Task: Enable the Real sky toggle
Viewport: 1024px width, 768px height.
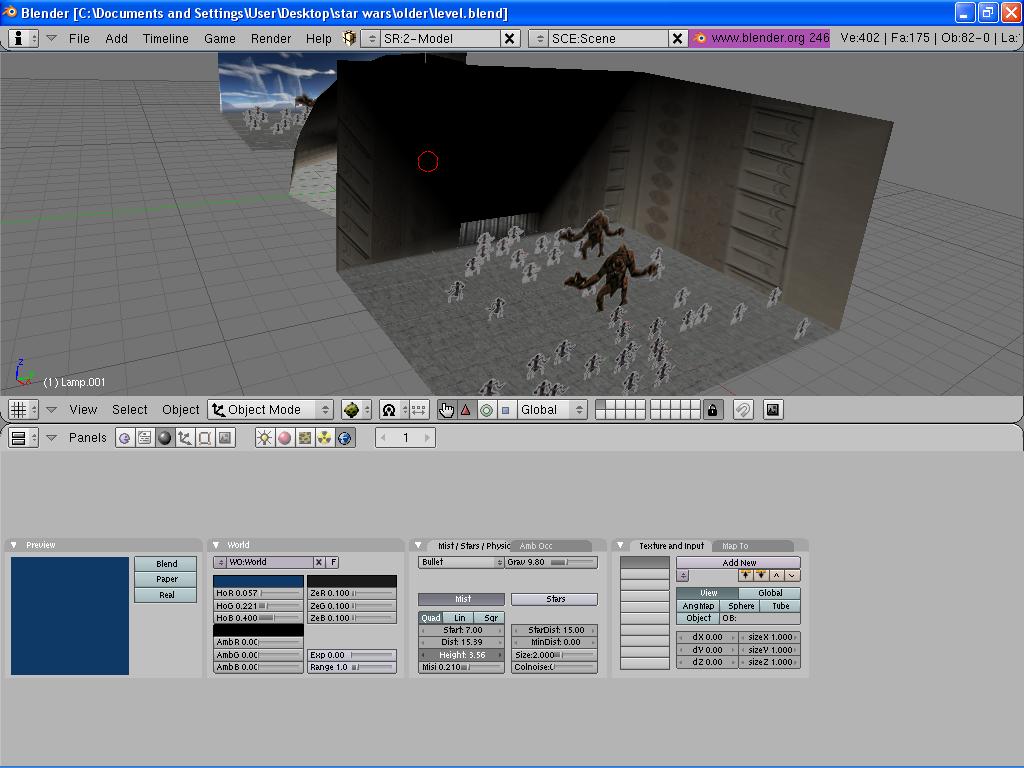Action: [x=166, y=595]
